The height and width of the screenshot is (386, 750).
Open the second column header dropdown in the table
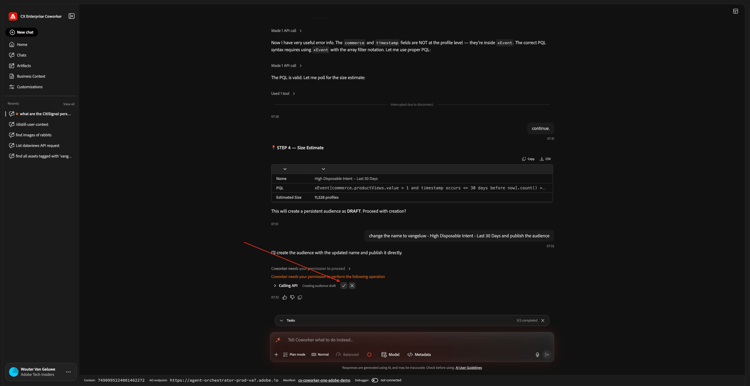[323, 169]
